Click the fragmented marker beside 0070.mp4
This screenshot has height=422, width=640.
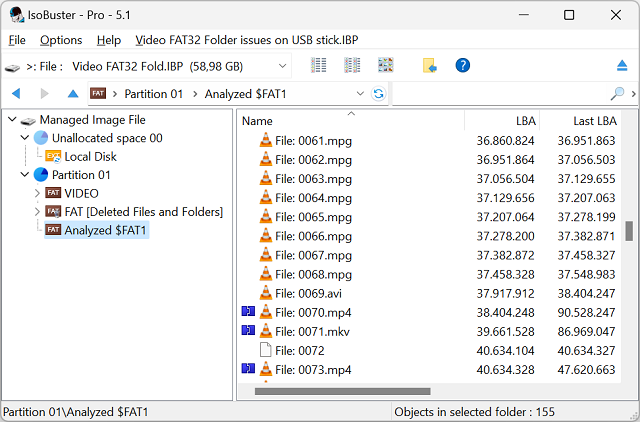click(248, 312)
